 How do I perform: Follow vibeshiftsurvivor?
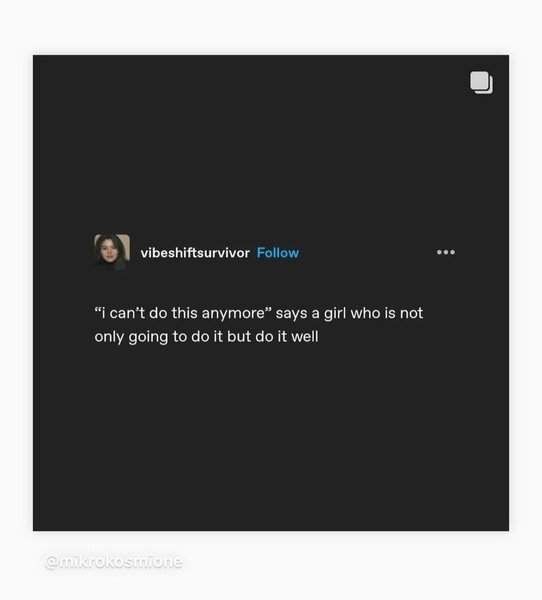tap(278, 253)
